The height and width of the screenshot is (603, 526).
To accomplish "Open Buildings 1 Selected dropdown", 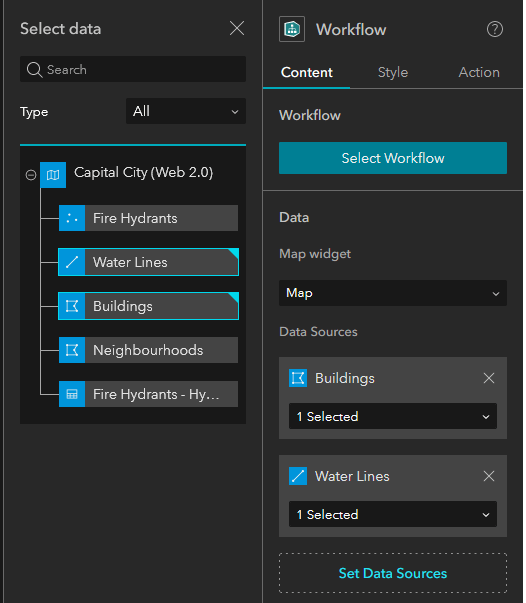I will coord(393,416).
